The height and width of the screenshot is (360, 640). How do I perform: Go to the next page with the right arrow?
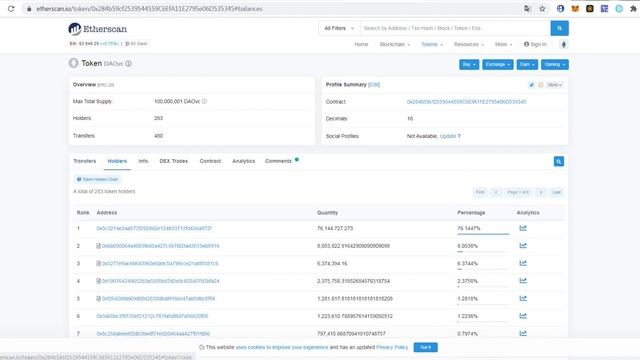[541, 192]
